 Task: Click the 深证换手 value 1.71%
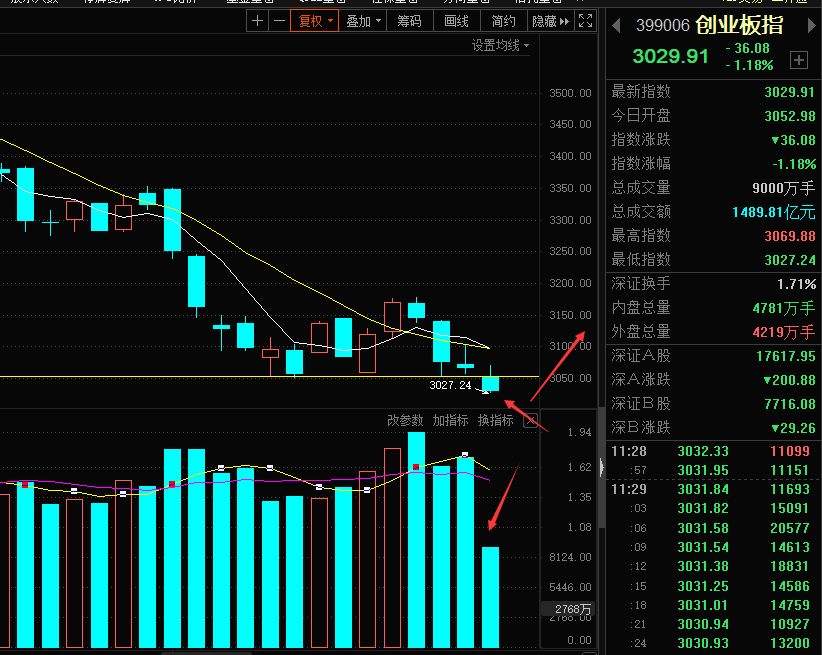796,284
